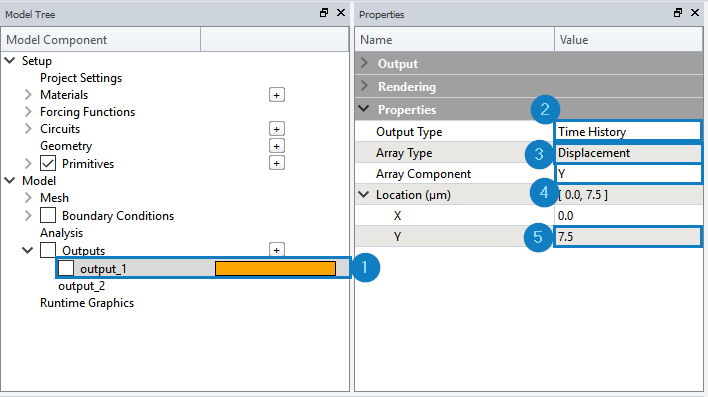Expand the Rendering property group
Screen dimensions: 708x397
coord(364,86)
